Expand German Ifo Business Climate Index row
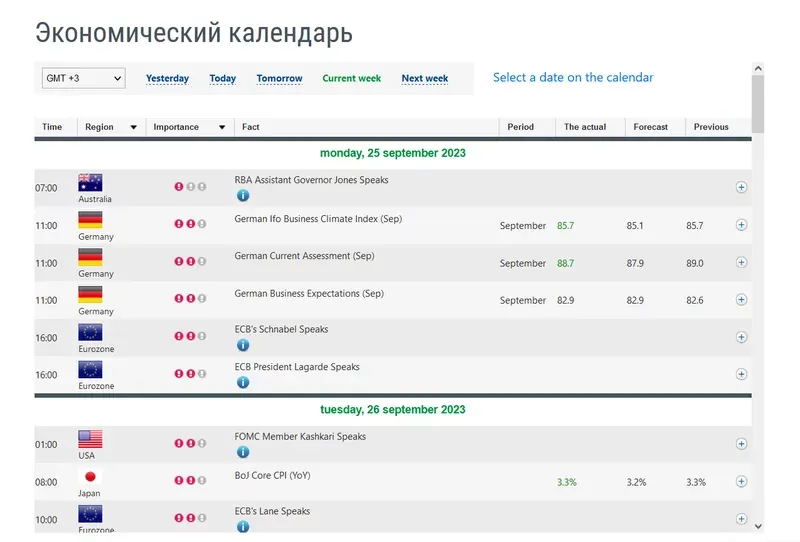Screen dimensions: 800x542 click(x=741, y=225)
